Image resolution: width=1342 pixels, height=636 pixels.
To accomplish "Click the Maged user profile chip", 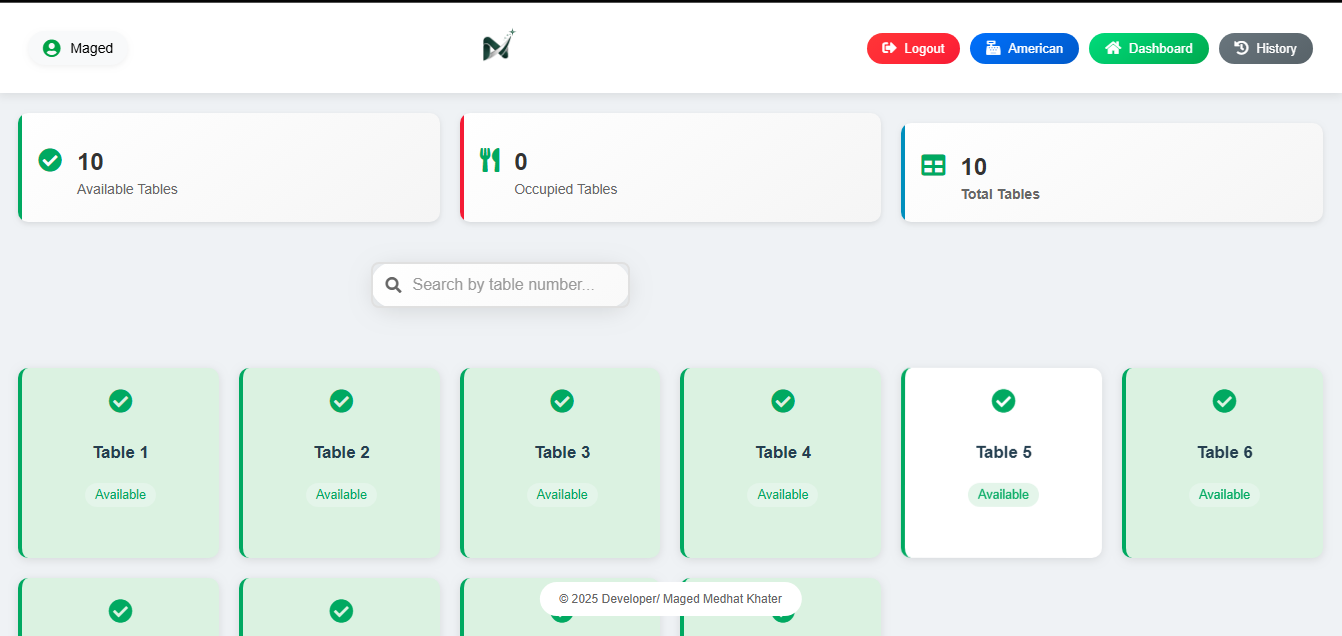I will pos(78,48).
